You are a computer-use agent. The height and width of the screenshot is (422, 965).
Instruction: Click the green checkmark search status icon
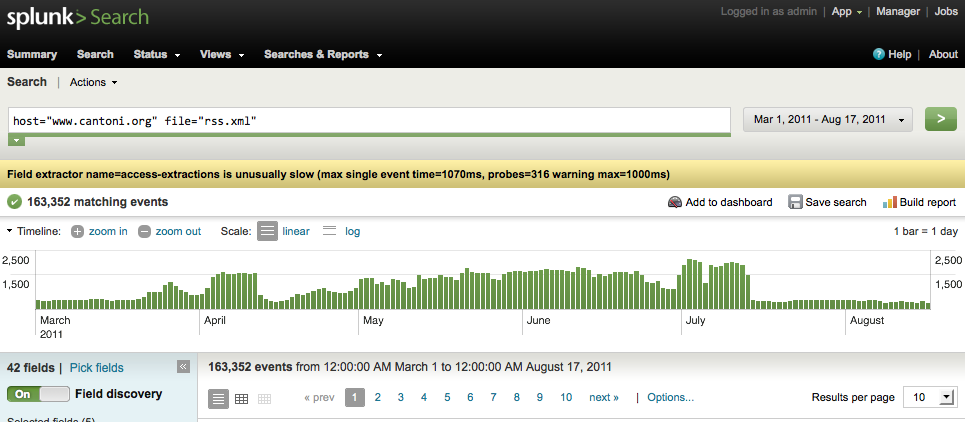pos(15,202)
